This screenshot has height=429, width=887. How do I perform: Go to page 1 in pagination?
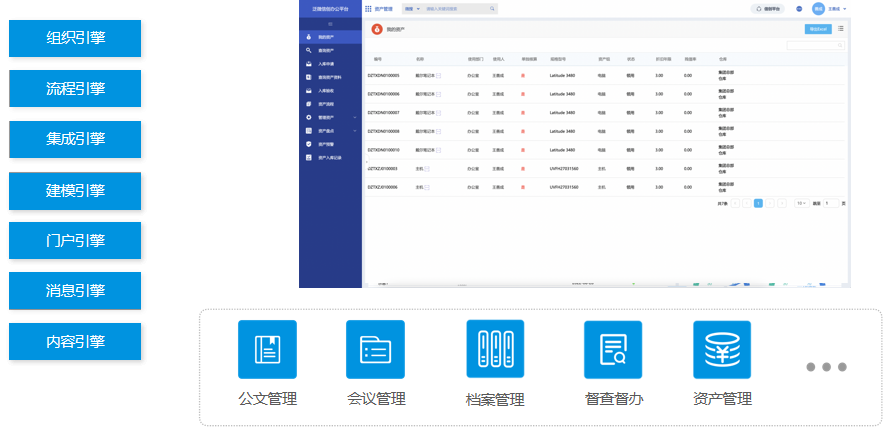click(758, 203)
